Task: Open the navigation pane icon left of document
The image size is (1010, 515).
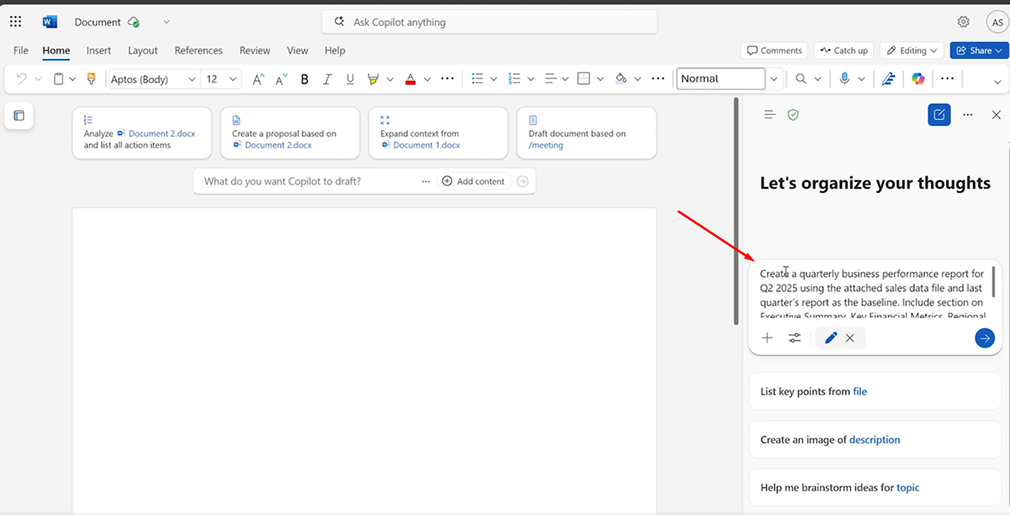Action: click(x=19, y=116)
